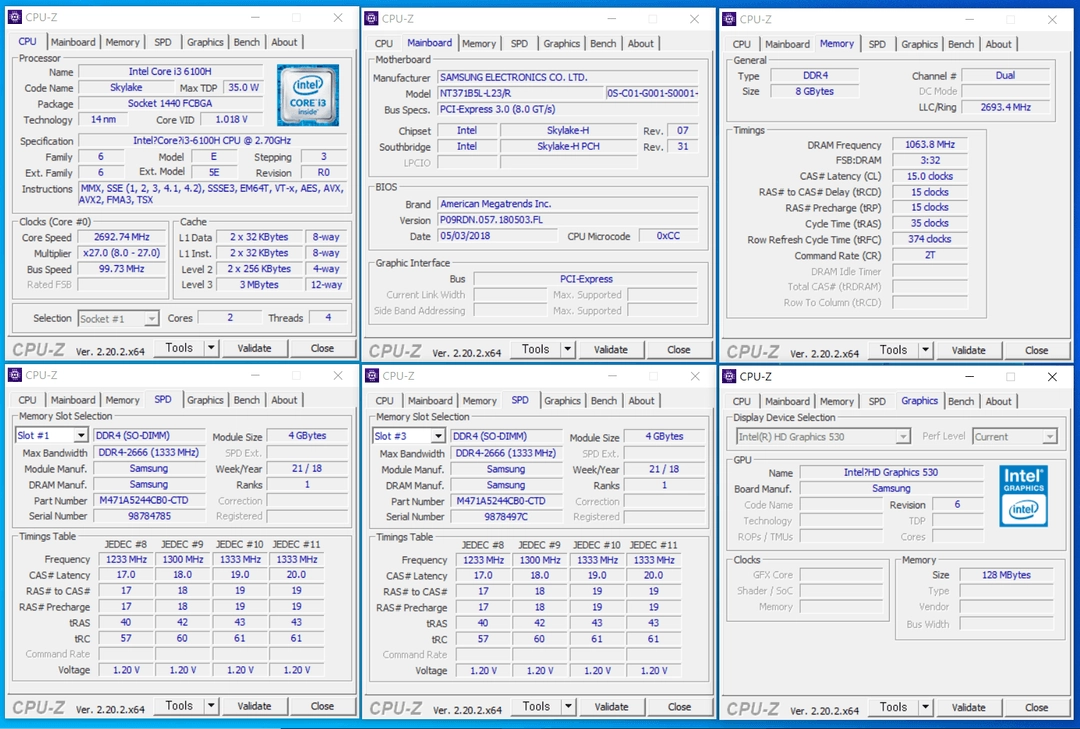Viewport: 1080px width, 729px height.
Task: Minimize the Graphics CPU-Z window
Action: point(969,376)
